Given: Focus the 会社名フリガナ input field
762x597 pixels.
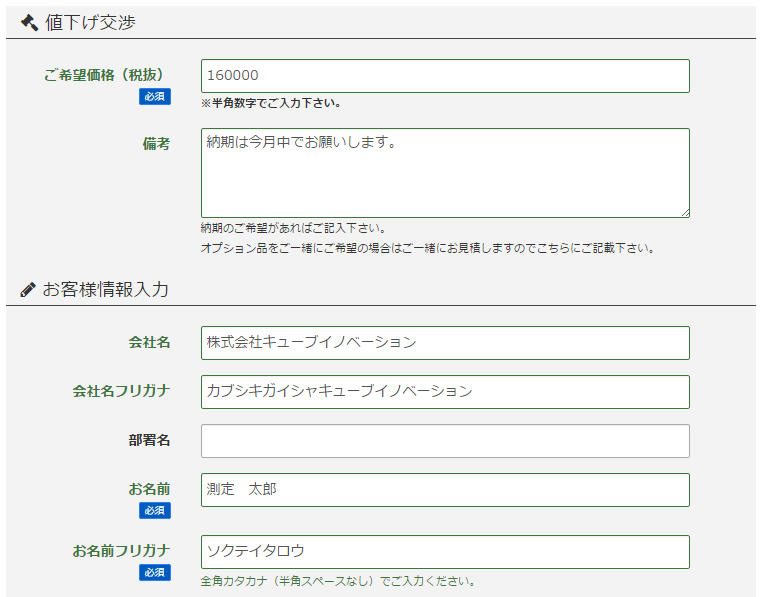Looking at the screenshot, I should [x=445, y=392].
